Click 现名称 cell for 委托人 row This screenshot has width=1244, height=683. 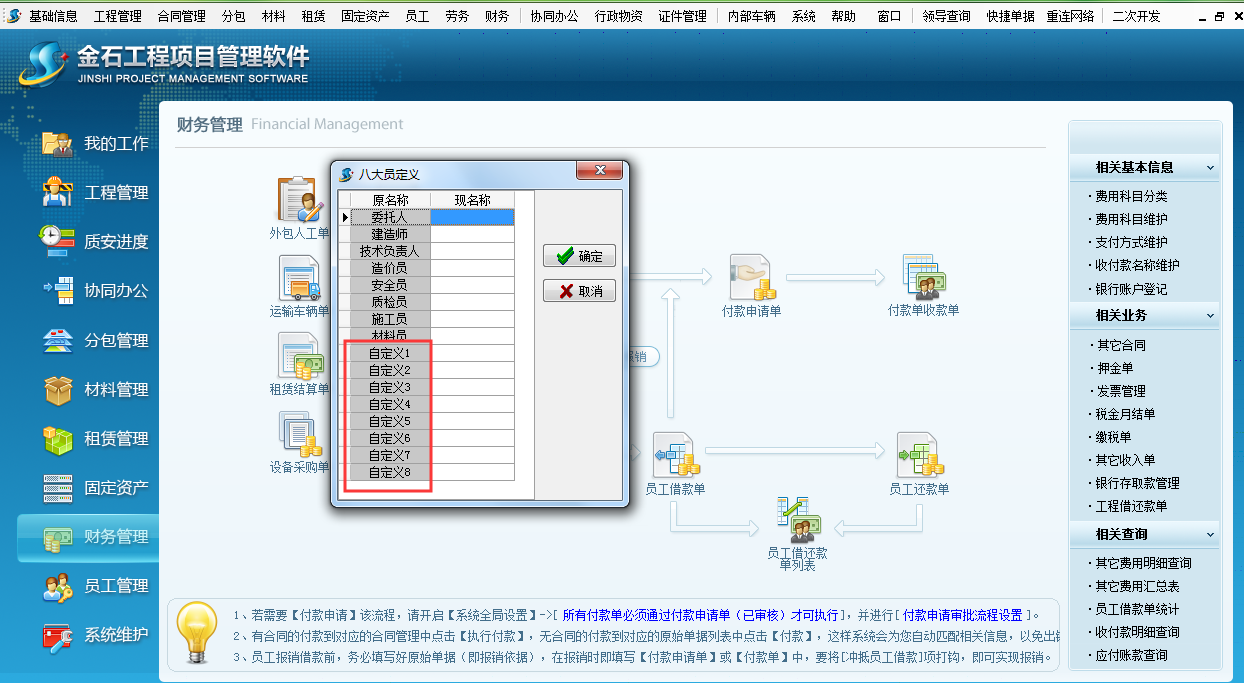[x=472, y=217]
